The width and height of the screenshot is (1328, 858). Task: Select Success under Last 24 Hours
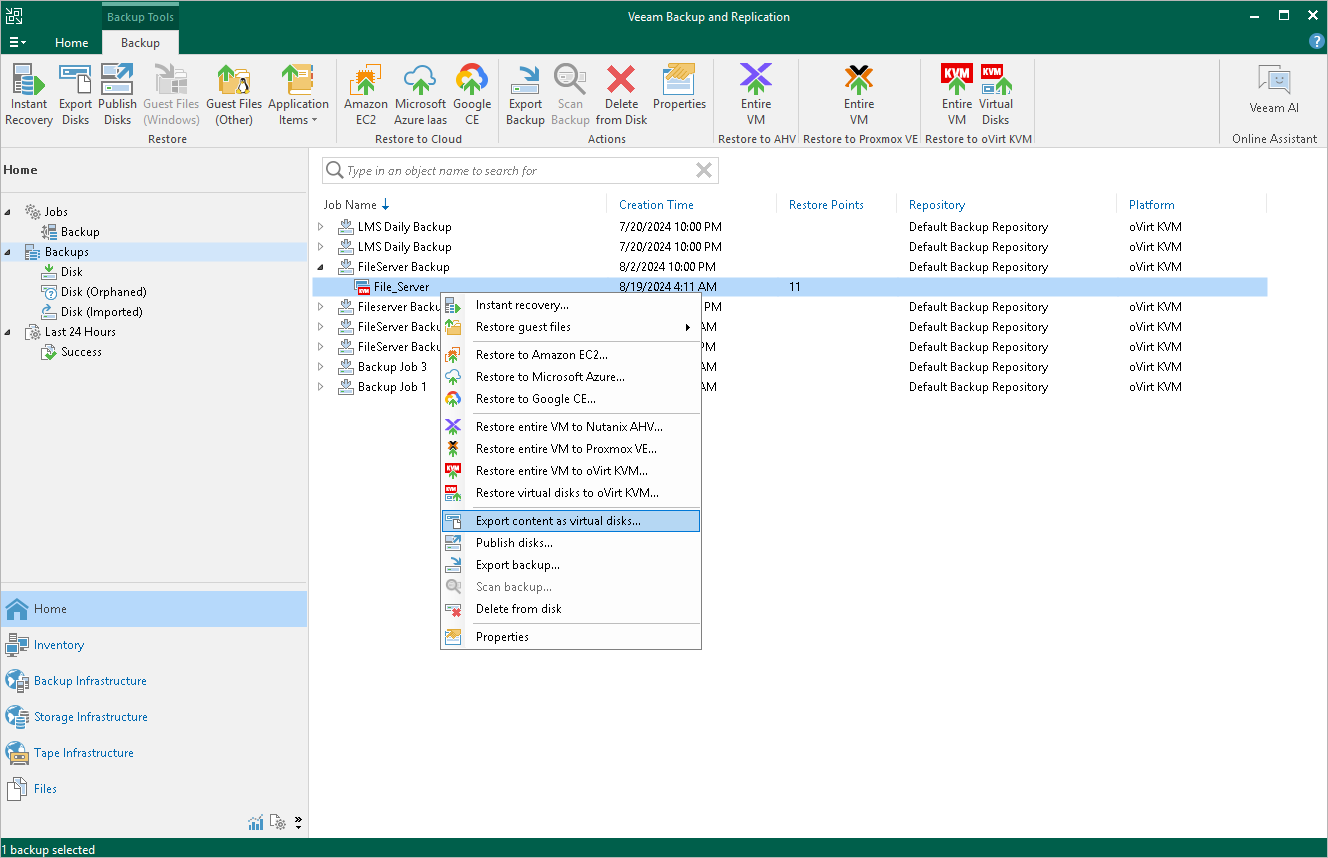click(x=81, y=352)
